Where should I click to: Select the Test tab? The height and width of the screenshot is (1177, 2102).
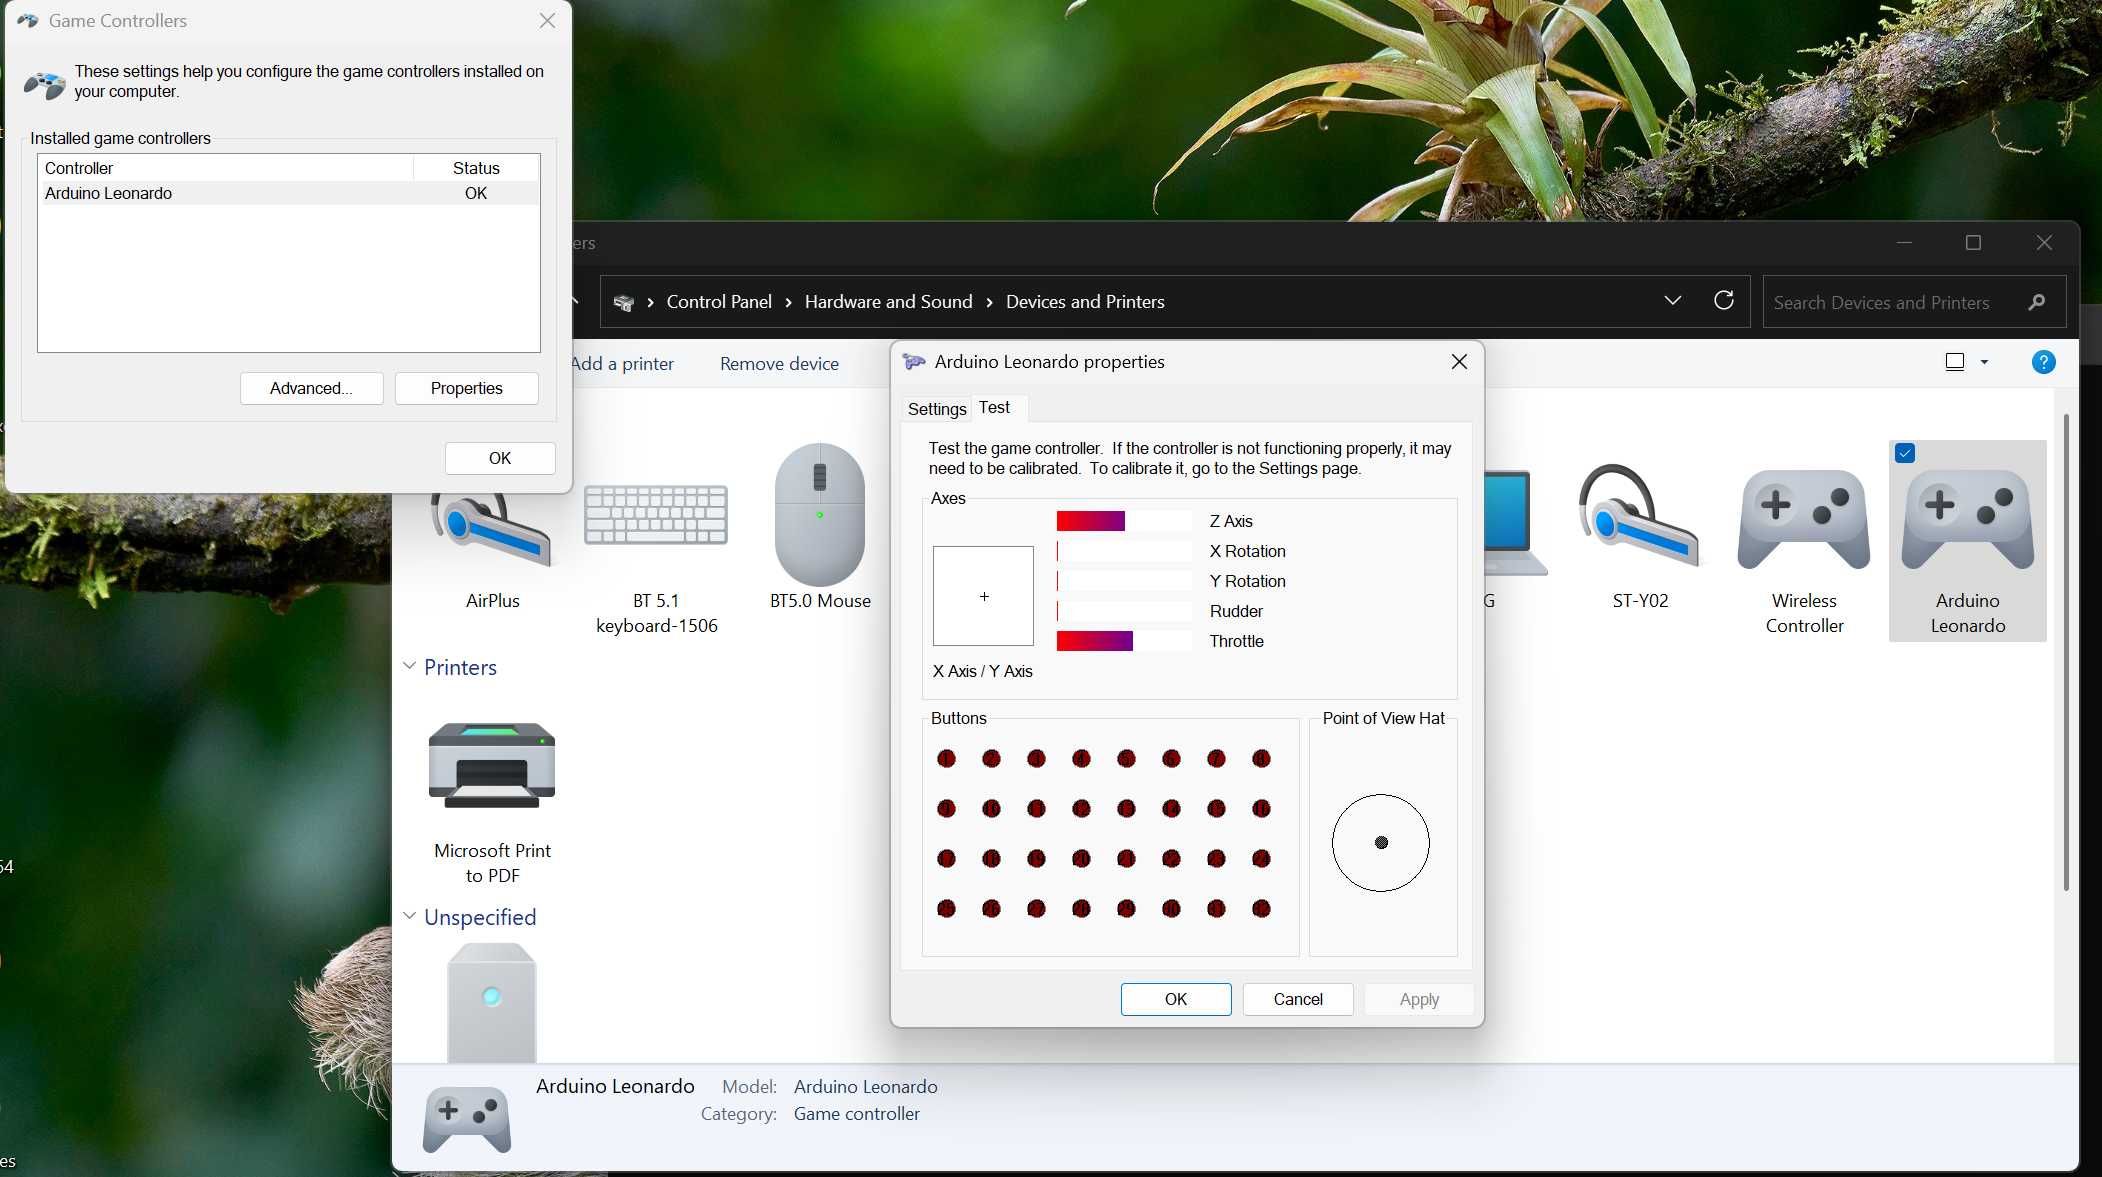tap(994, 407)
